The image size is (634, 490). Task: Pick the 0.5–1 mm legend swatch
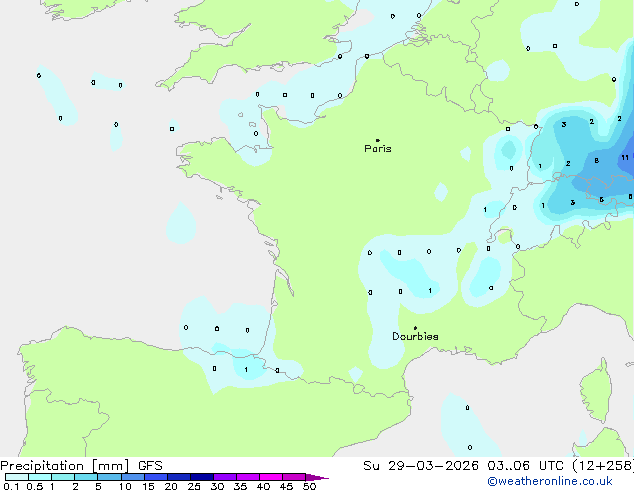pos(40,477)
